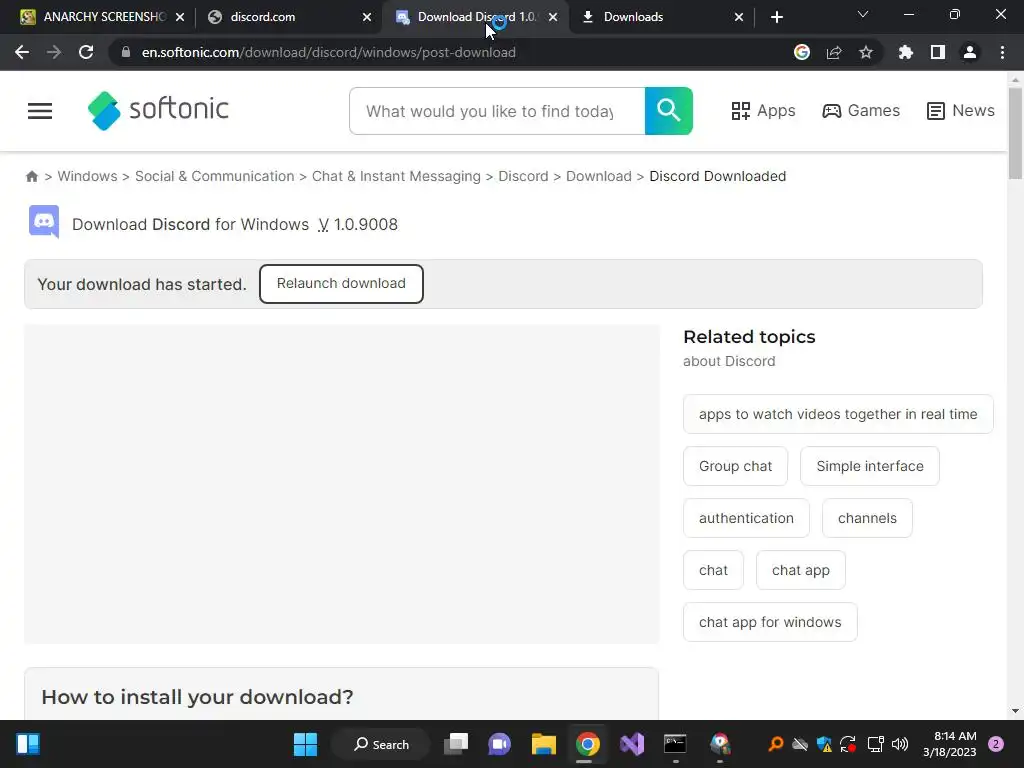Click the scrollbar down arrow
This screenshot has height=768, width=1024.
[x=1015, y=711]
